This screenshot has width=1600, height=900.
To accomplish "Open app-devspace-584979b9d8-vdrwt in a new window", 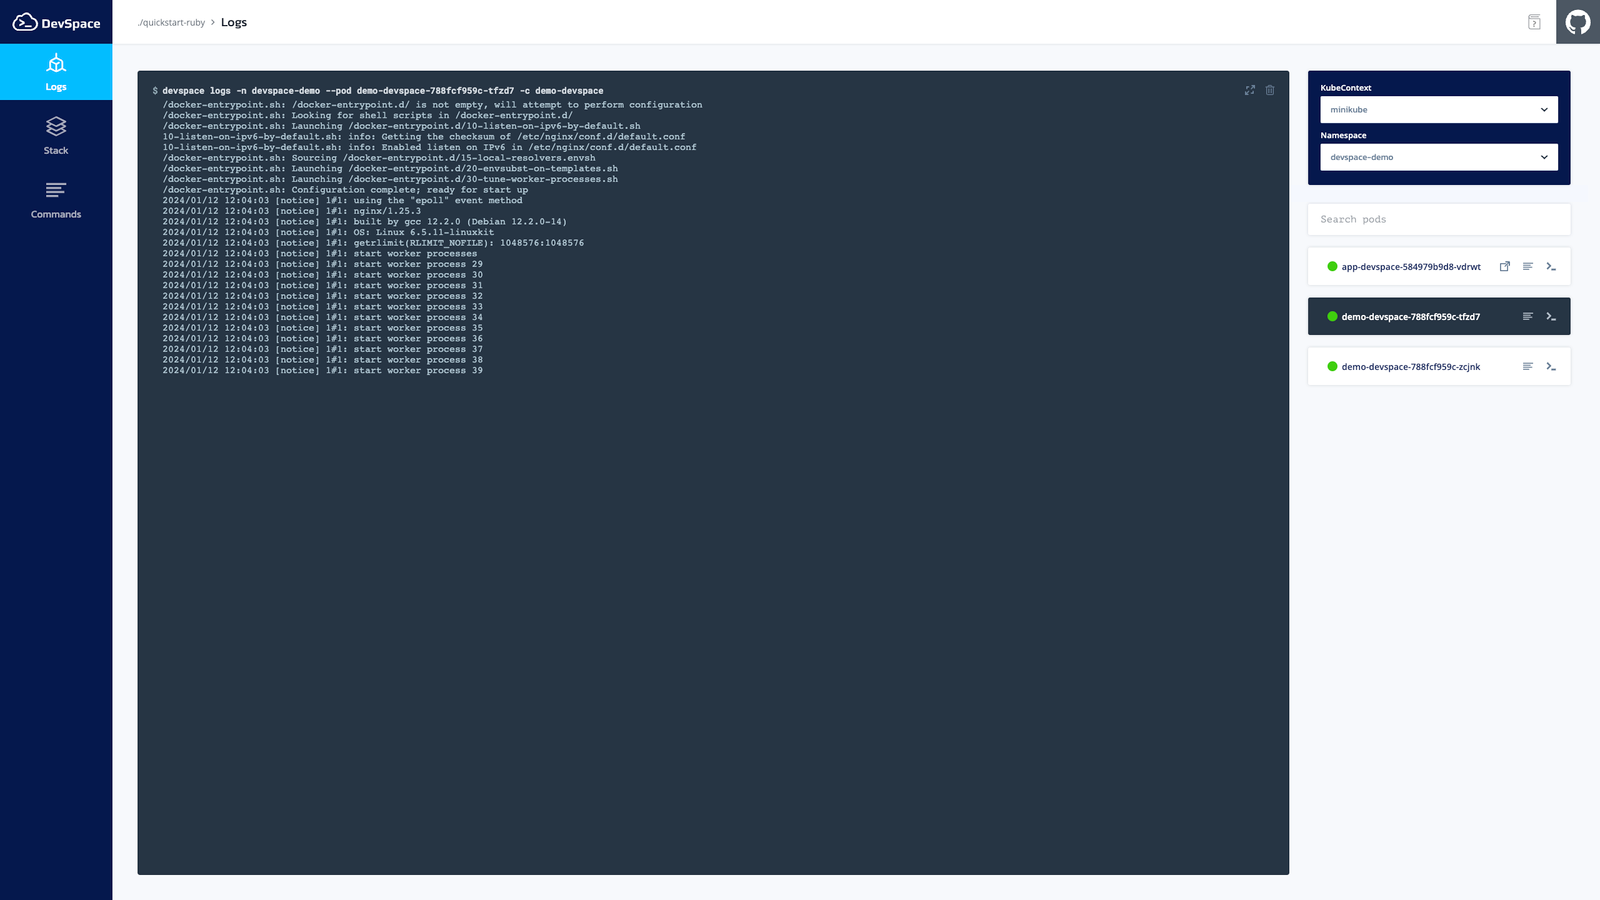I will (x=1505, y=266).
